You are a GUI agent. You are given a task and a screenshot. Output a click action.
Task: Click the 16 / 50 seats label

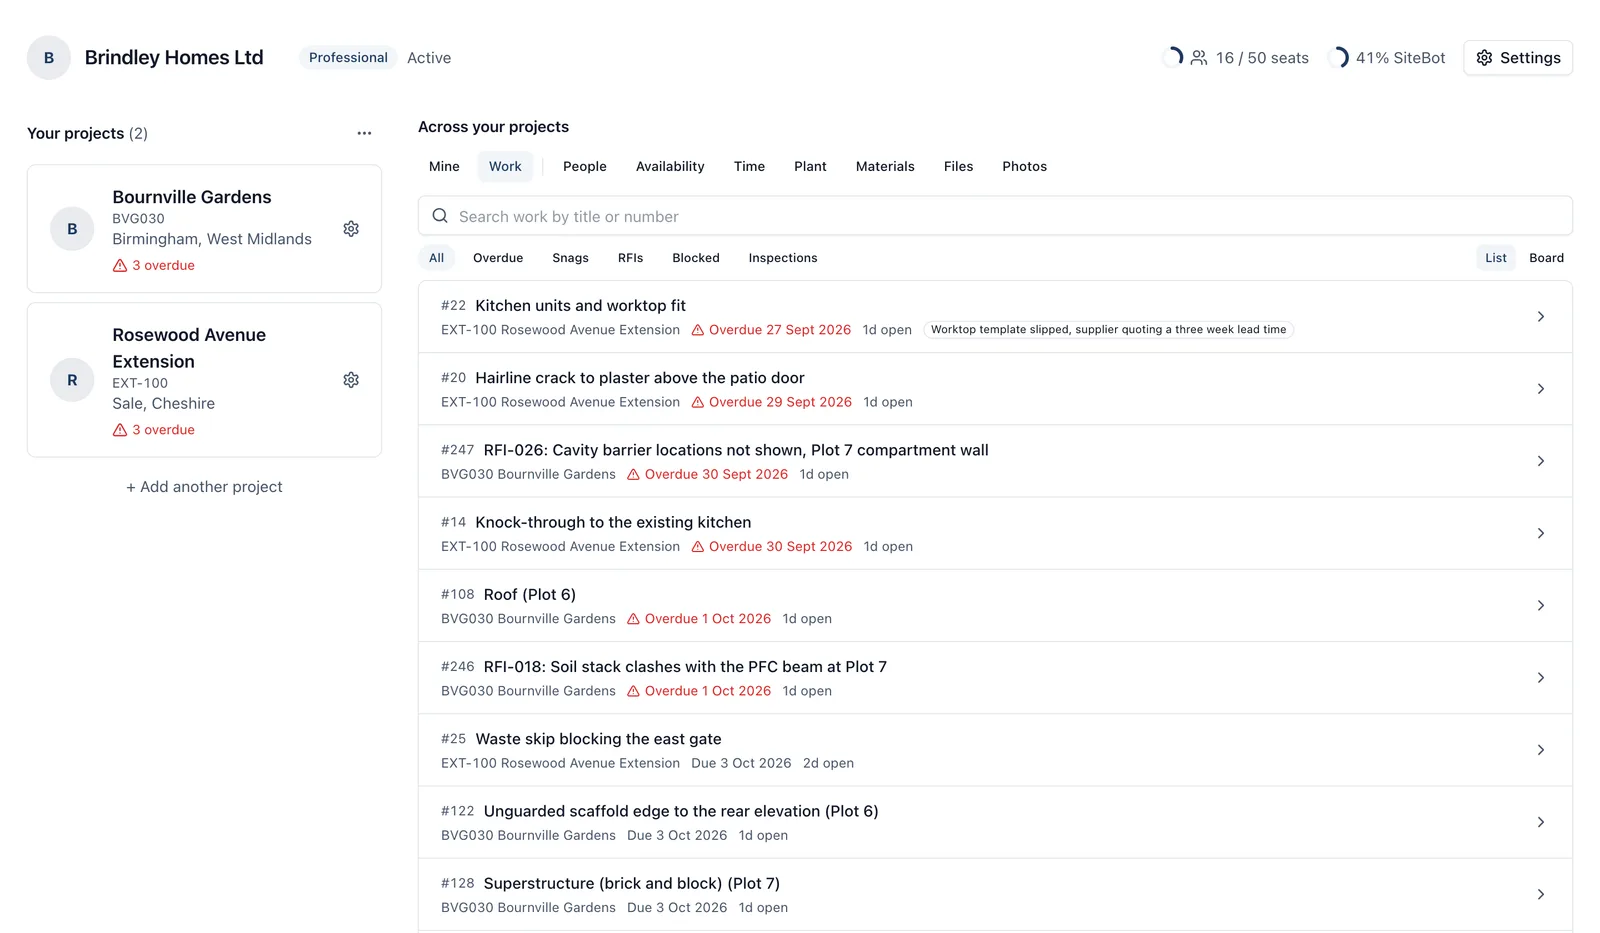pos(1262,58)
